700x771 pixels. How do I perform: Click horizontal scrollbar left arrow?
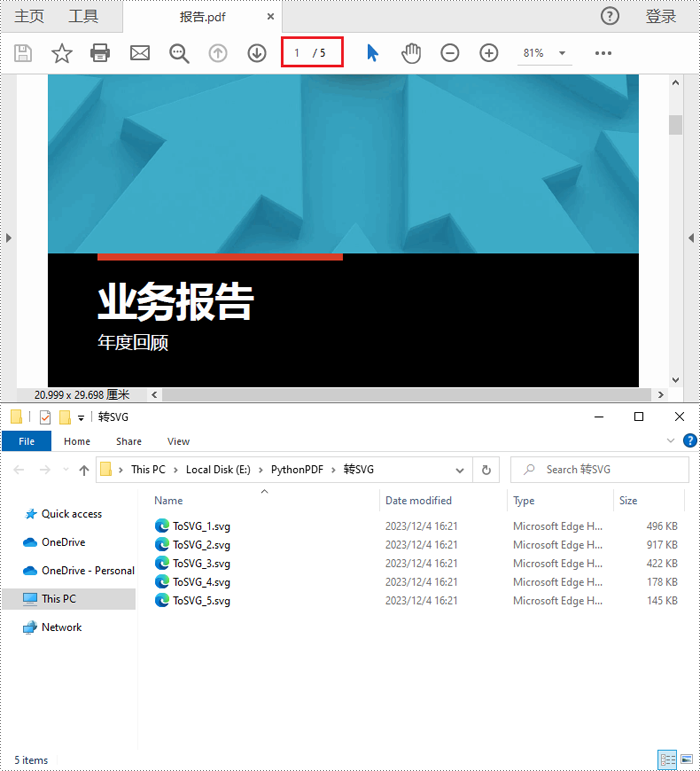pyautogui.click(x=154, y=394)
